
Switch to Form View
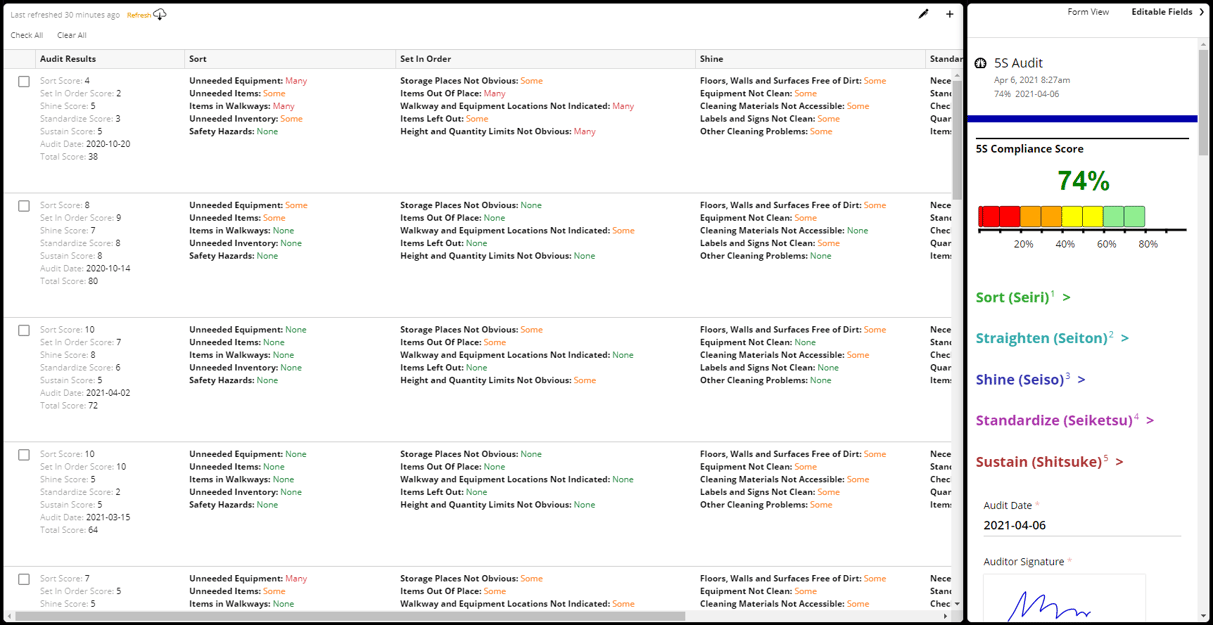1089,11
